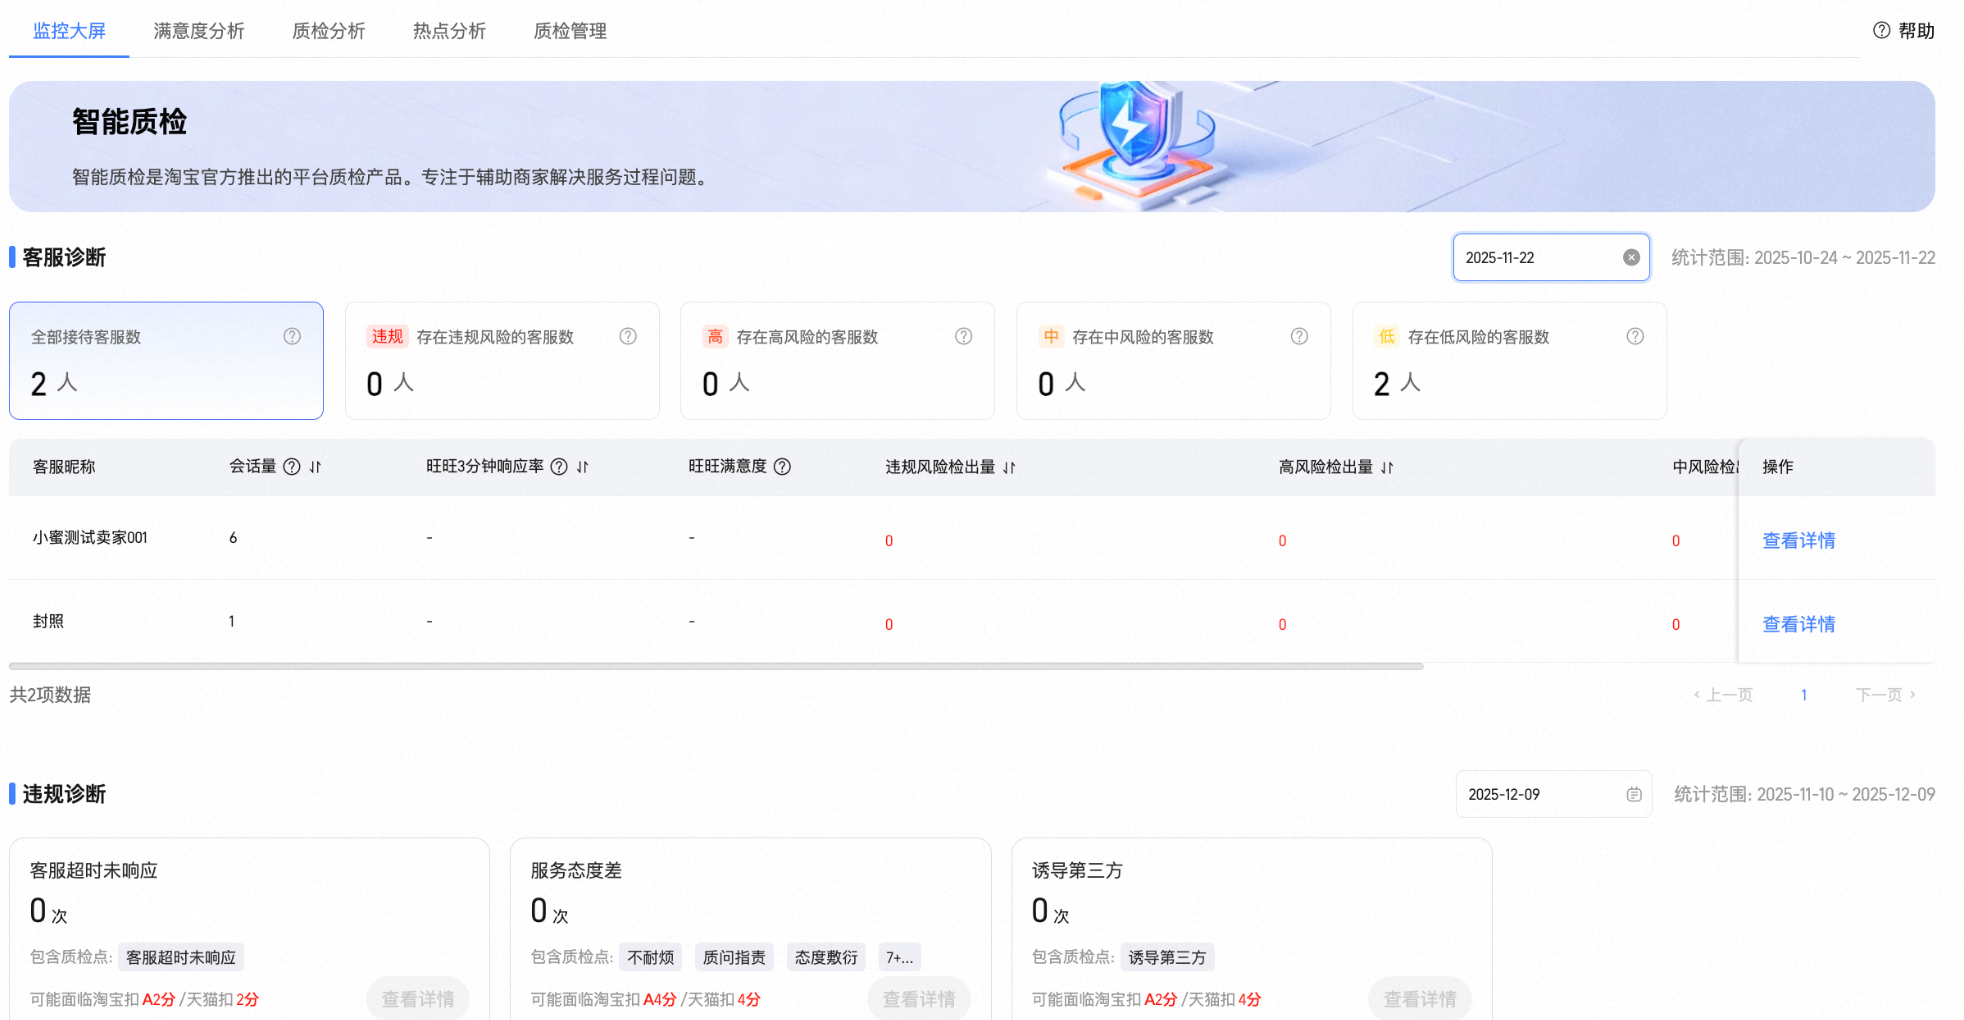This screenshot has width=1964, height=1020.
Task: Go to 下一页 next page
Action: coord(1886,694)
